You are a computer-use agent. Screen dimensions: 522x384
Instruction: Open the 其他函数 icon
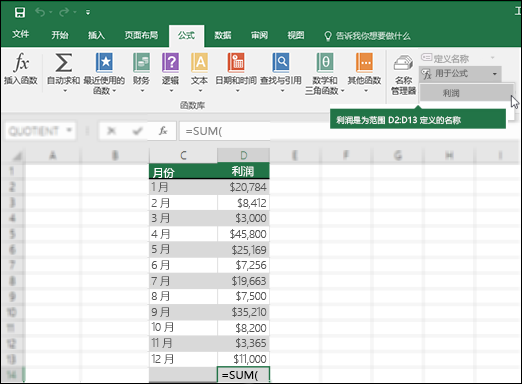pos(364,63)
